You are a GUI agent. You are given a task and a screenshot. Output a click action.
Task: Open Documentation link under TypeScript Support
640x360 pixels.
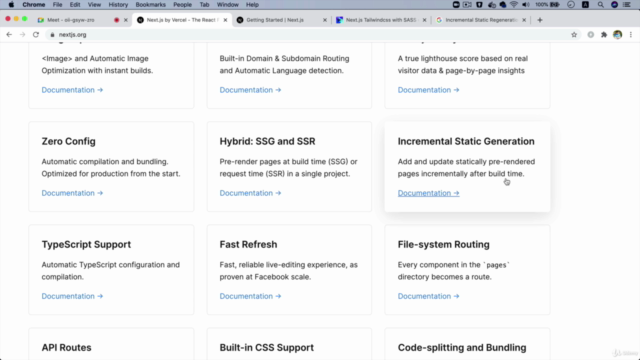[72, 296]
